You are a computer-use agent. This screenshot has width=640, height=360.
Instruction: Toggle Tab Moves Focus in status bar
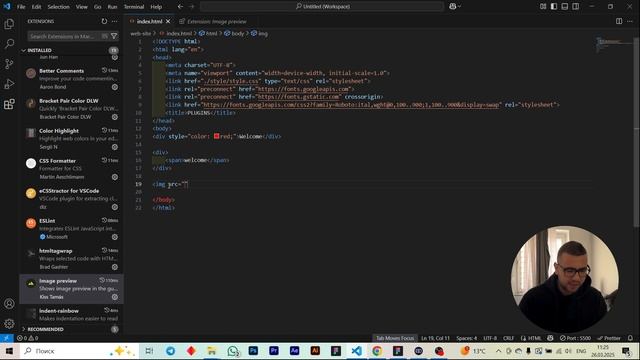(x=395, y=338)
